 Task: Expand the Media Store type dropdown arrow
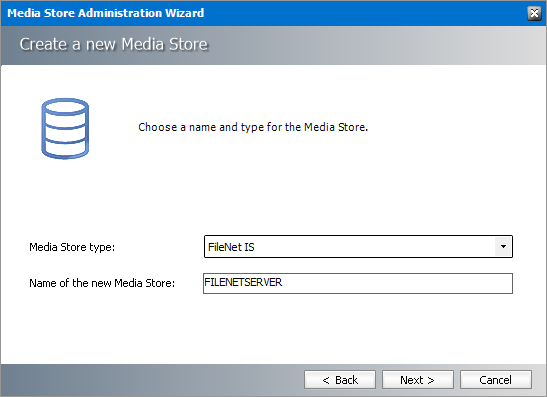coord(503,247)
